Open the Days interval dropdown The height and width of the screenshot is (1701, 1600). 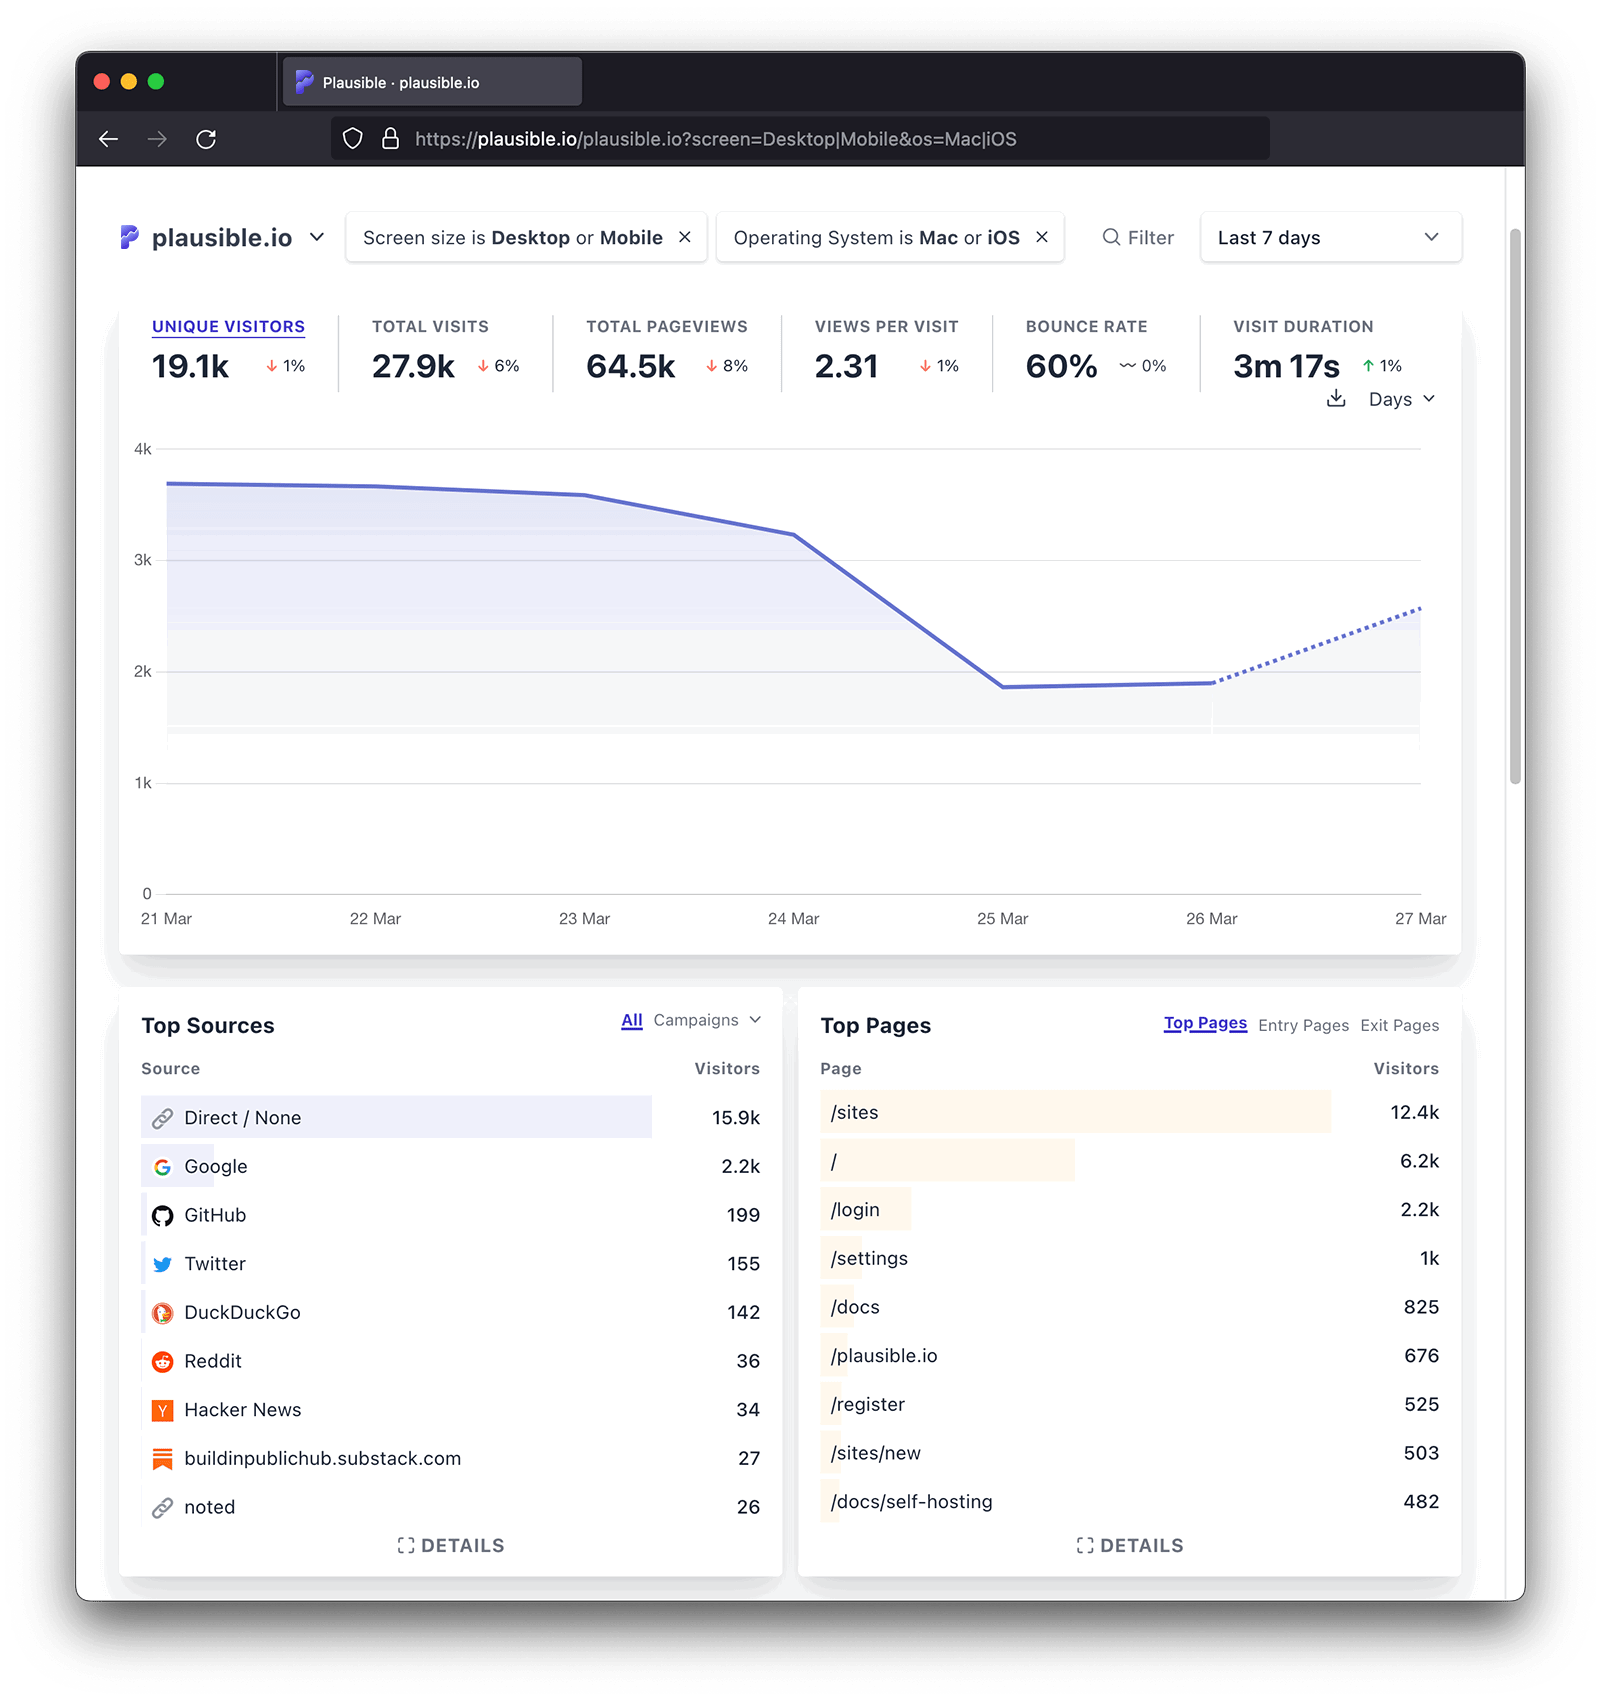(x=1401, y=399)
